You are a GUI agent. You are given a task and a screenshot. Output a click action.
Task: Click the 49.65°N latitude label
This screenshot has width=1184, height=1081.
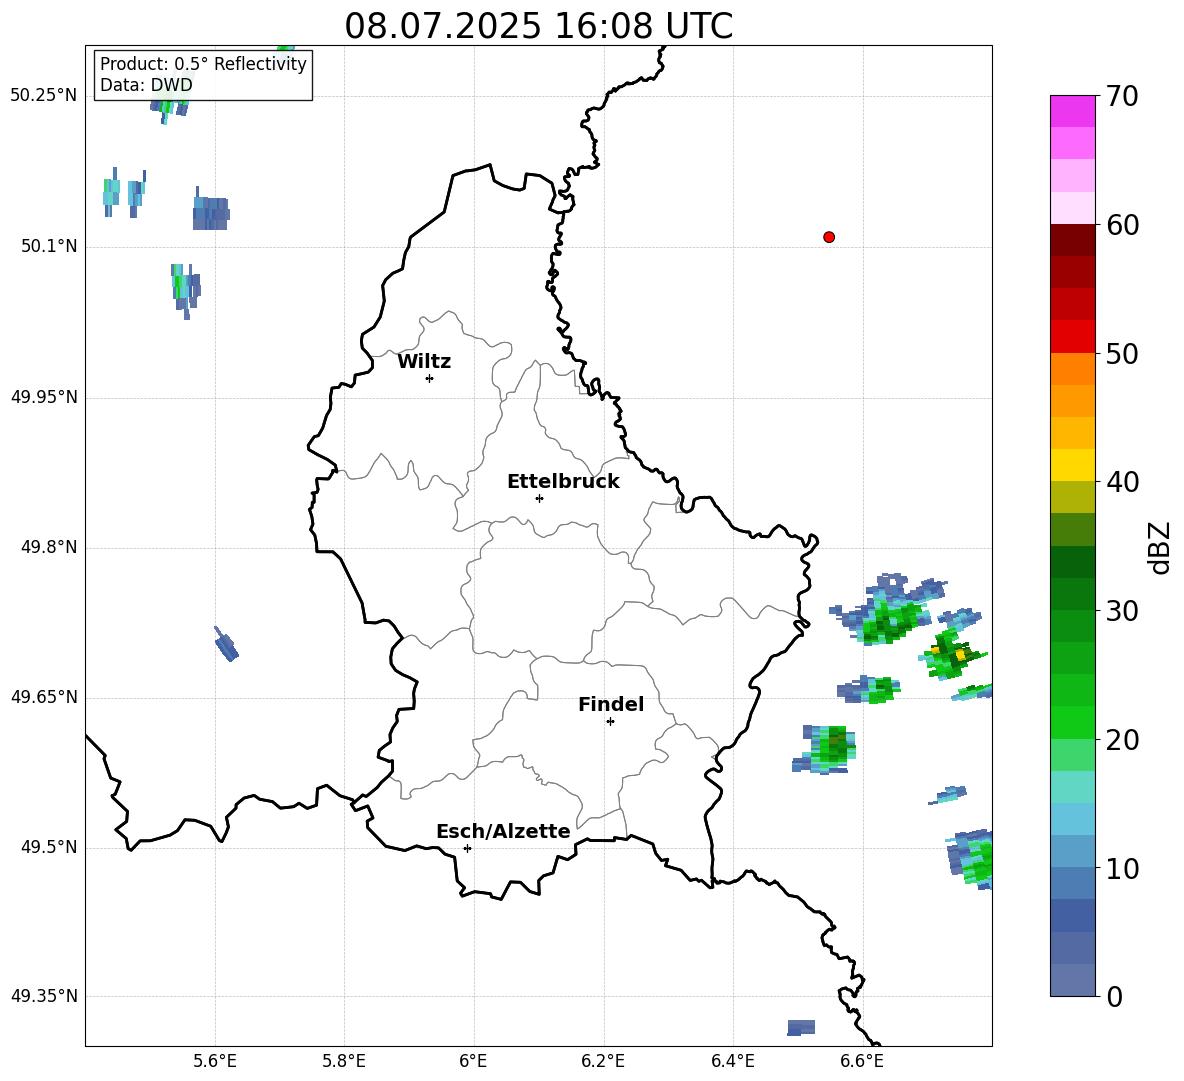point(43,697)
